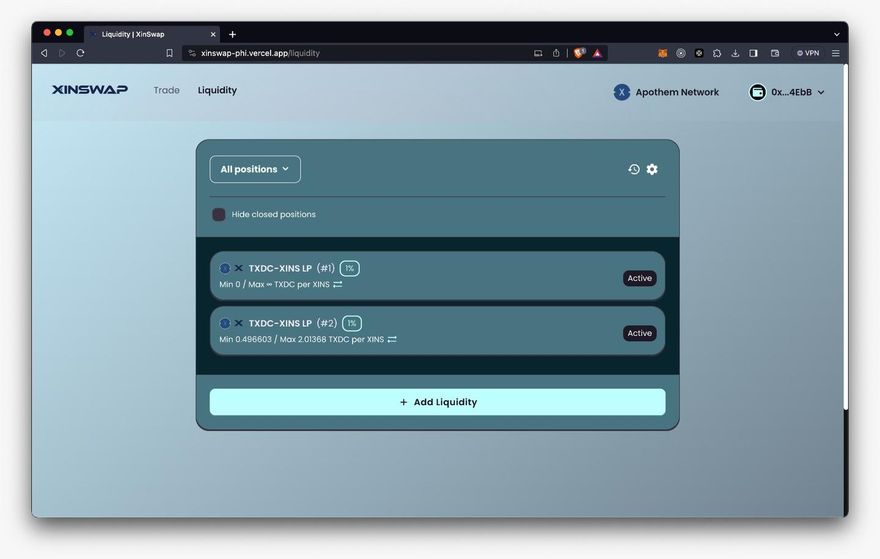
Task: Toggle the browser sidebar panel icon
Action: pyautogui.click(x=753, y=53)
